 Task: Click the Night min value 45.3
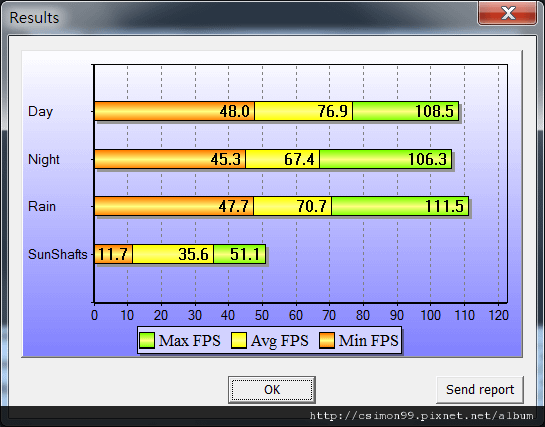pyautogui.click(x=226, y=159)
